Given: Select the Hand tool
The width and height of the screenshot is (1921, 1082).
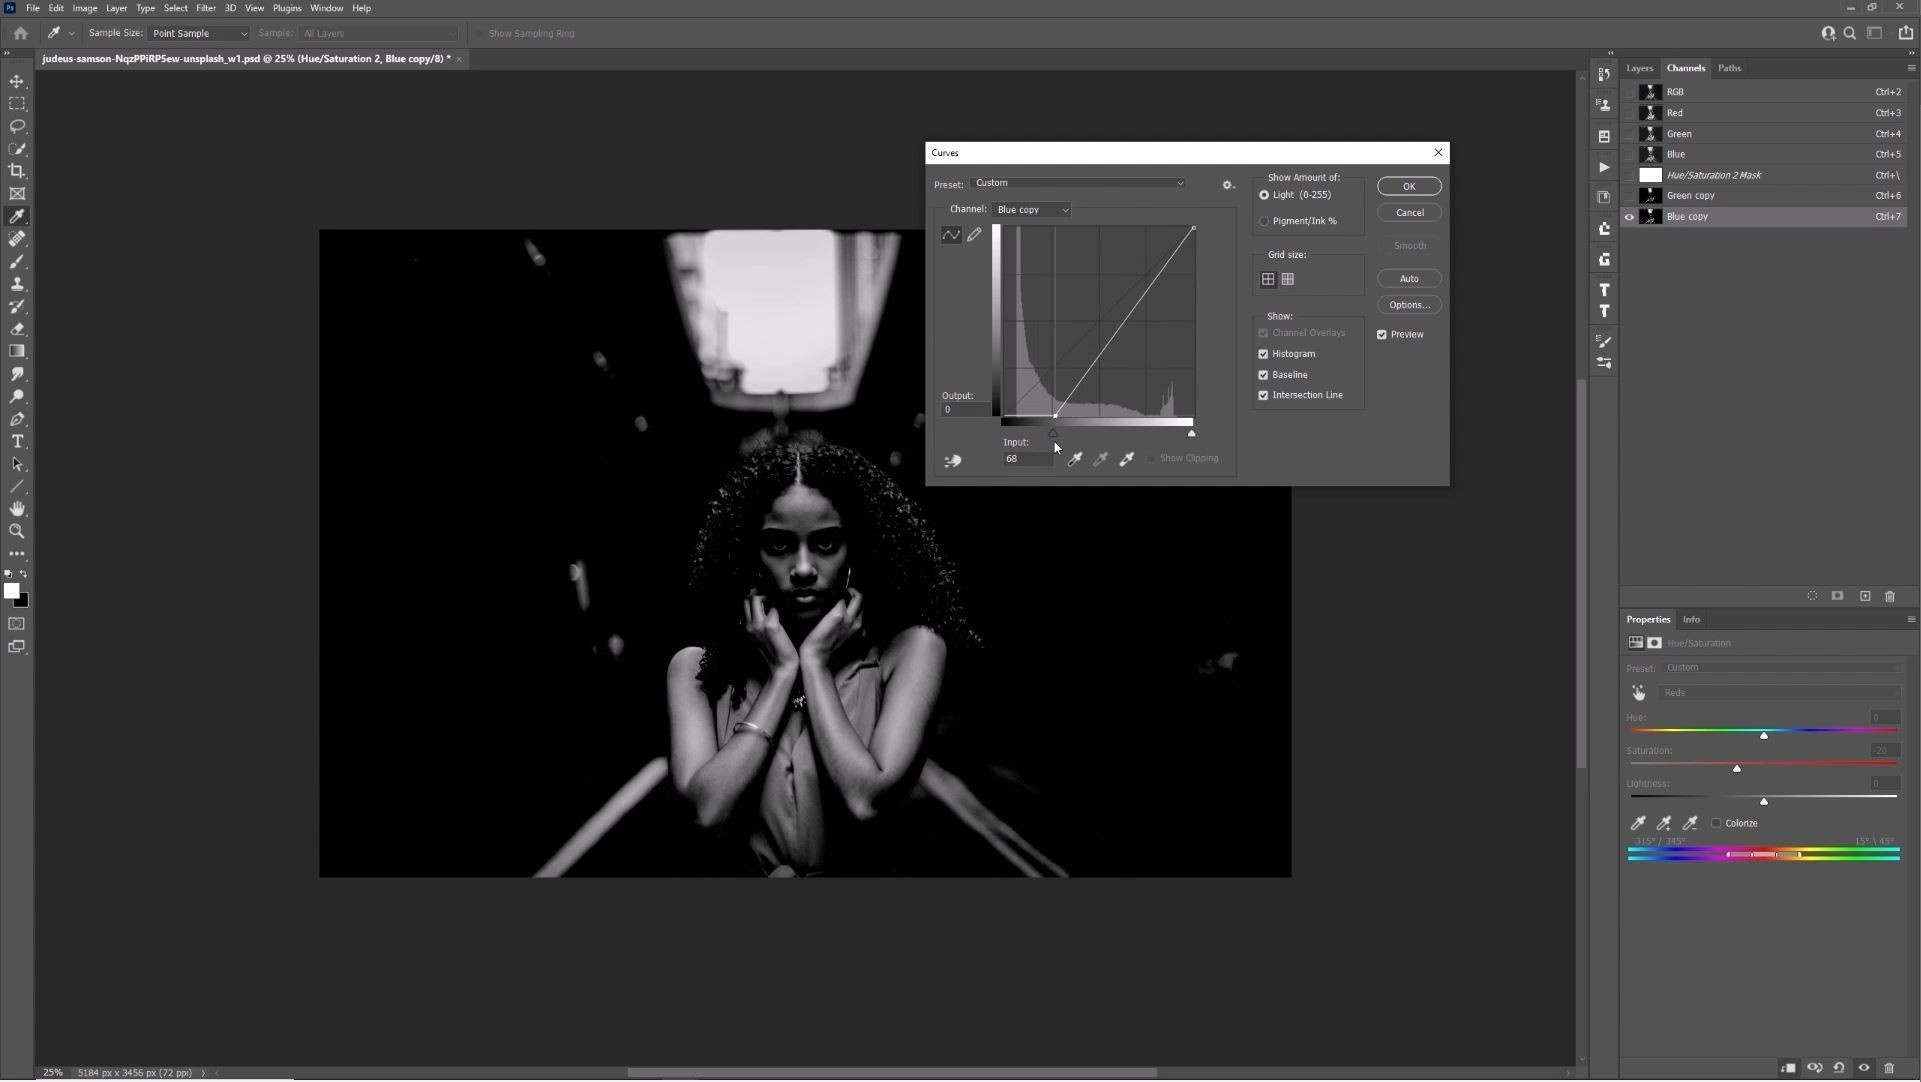Looking at the screenshot, I should pos(17,509).
